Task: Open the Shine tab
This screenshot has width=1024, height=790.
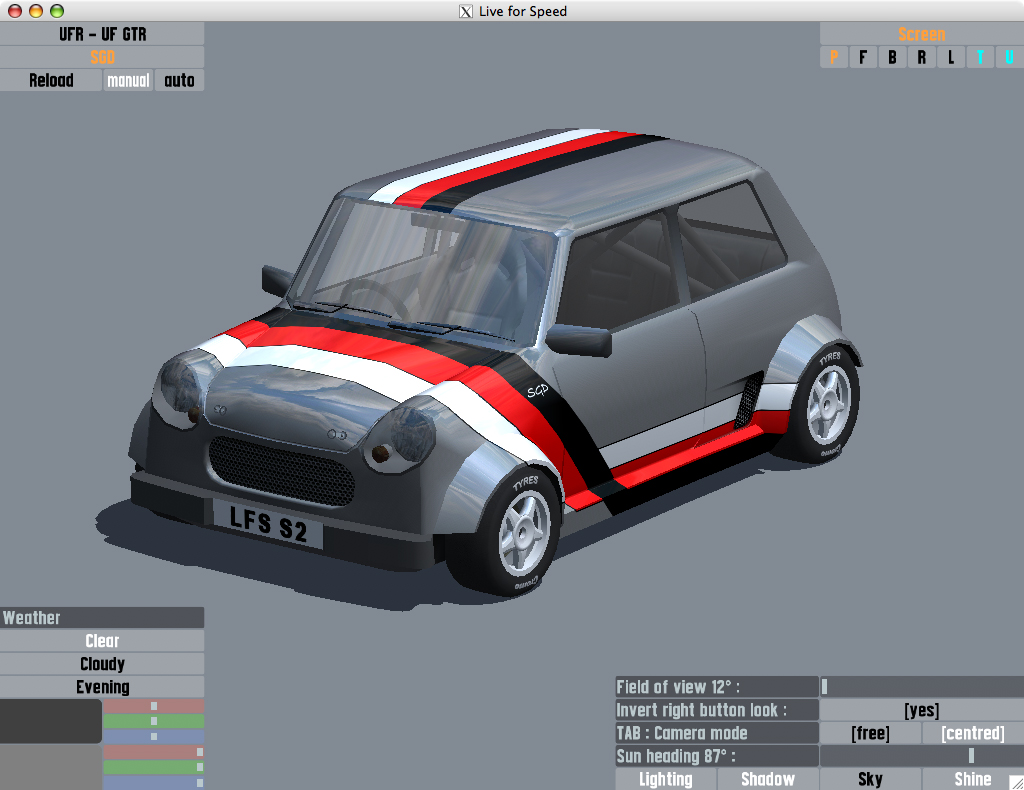Action: (973, 779)
